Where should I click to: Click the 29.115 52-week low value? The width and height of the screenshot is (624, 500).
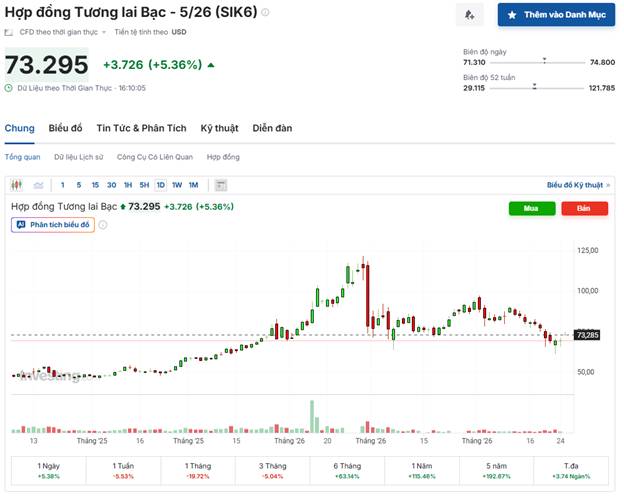(x=474, y=88)
